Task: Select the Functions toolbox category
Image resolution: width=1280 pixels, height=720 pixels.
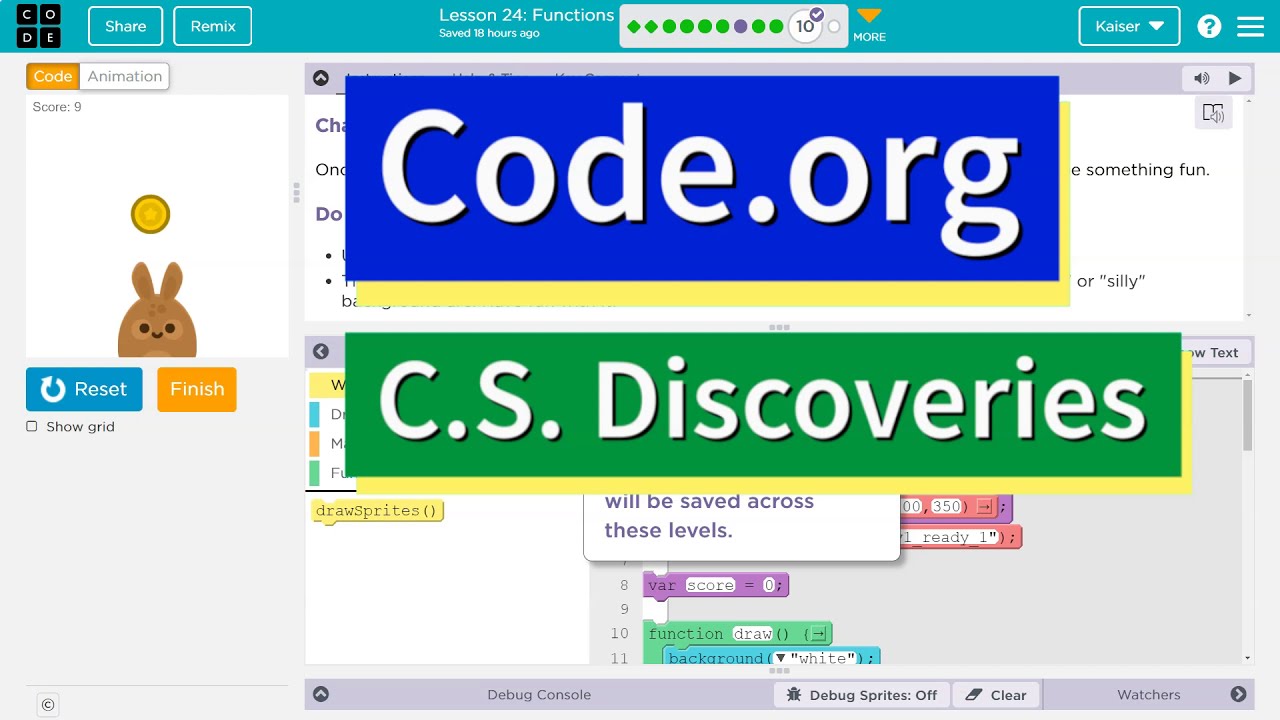Action: tap(326, 472)
